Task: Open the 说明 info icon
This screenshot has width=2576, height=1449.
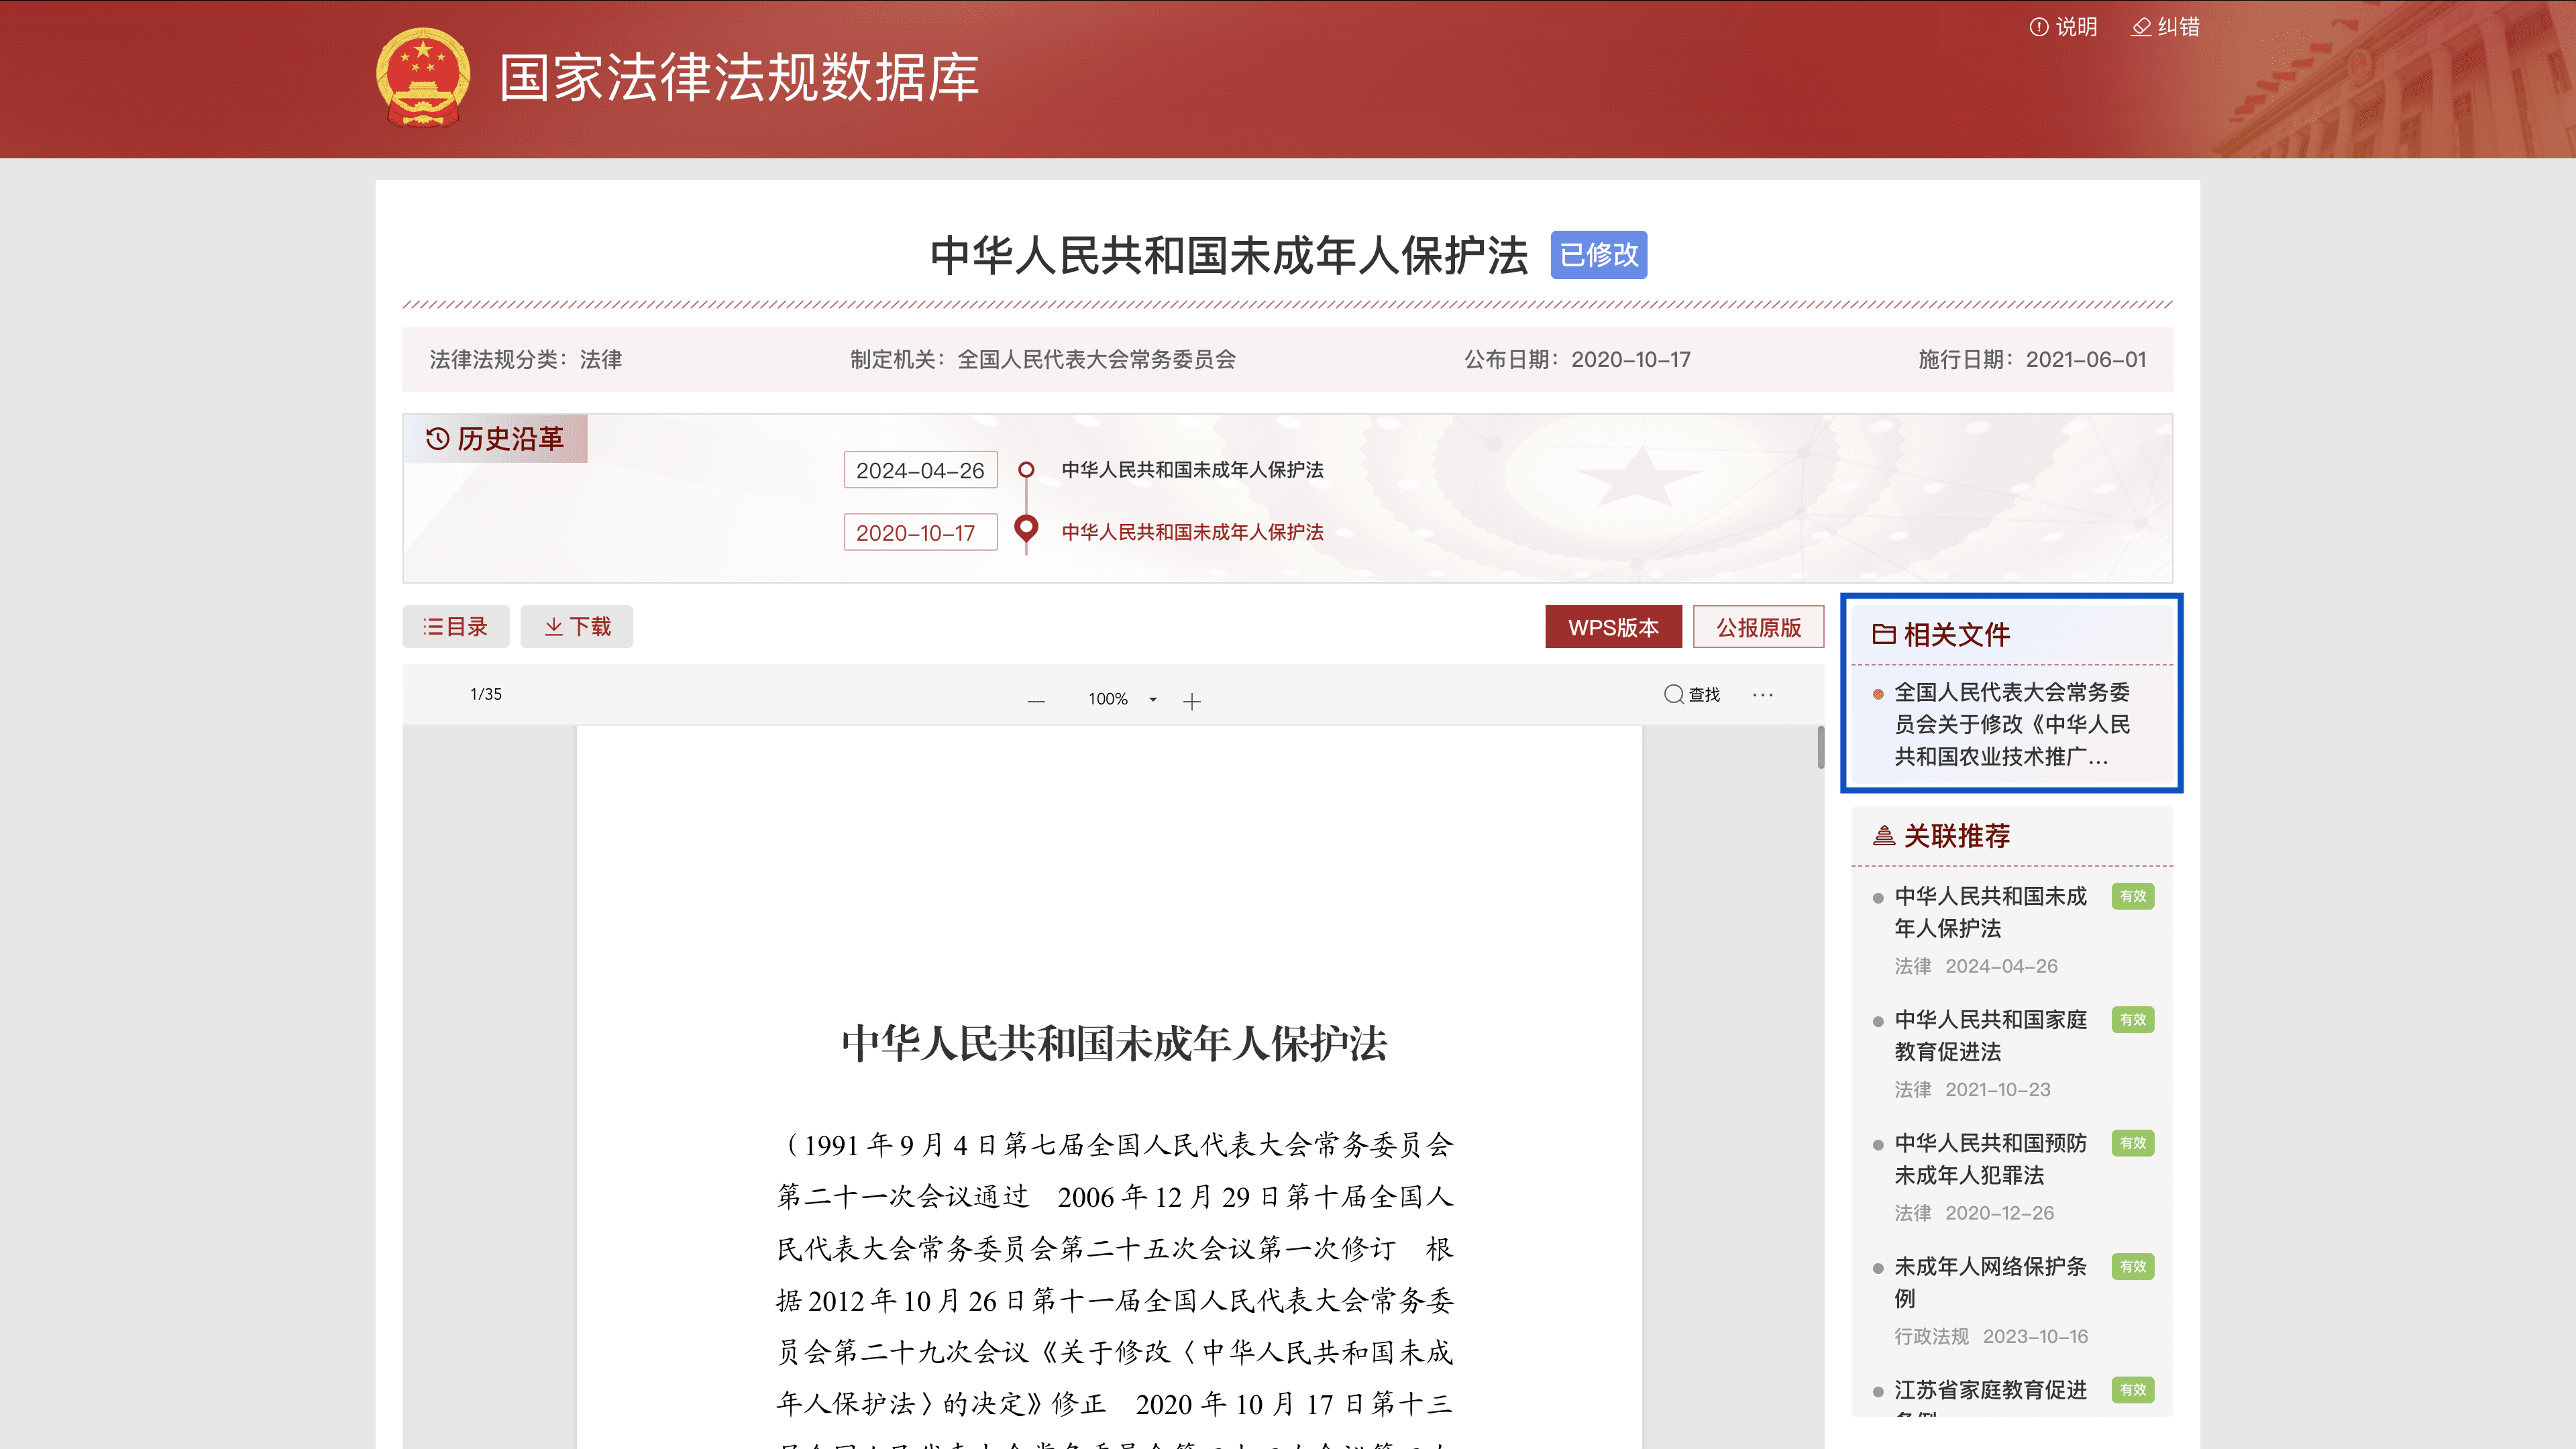Action: (x=2038, y=27)
